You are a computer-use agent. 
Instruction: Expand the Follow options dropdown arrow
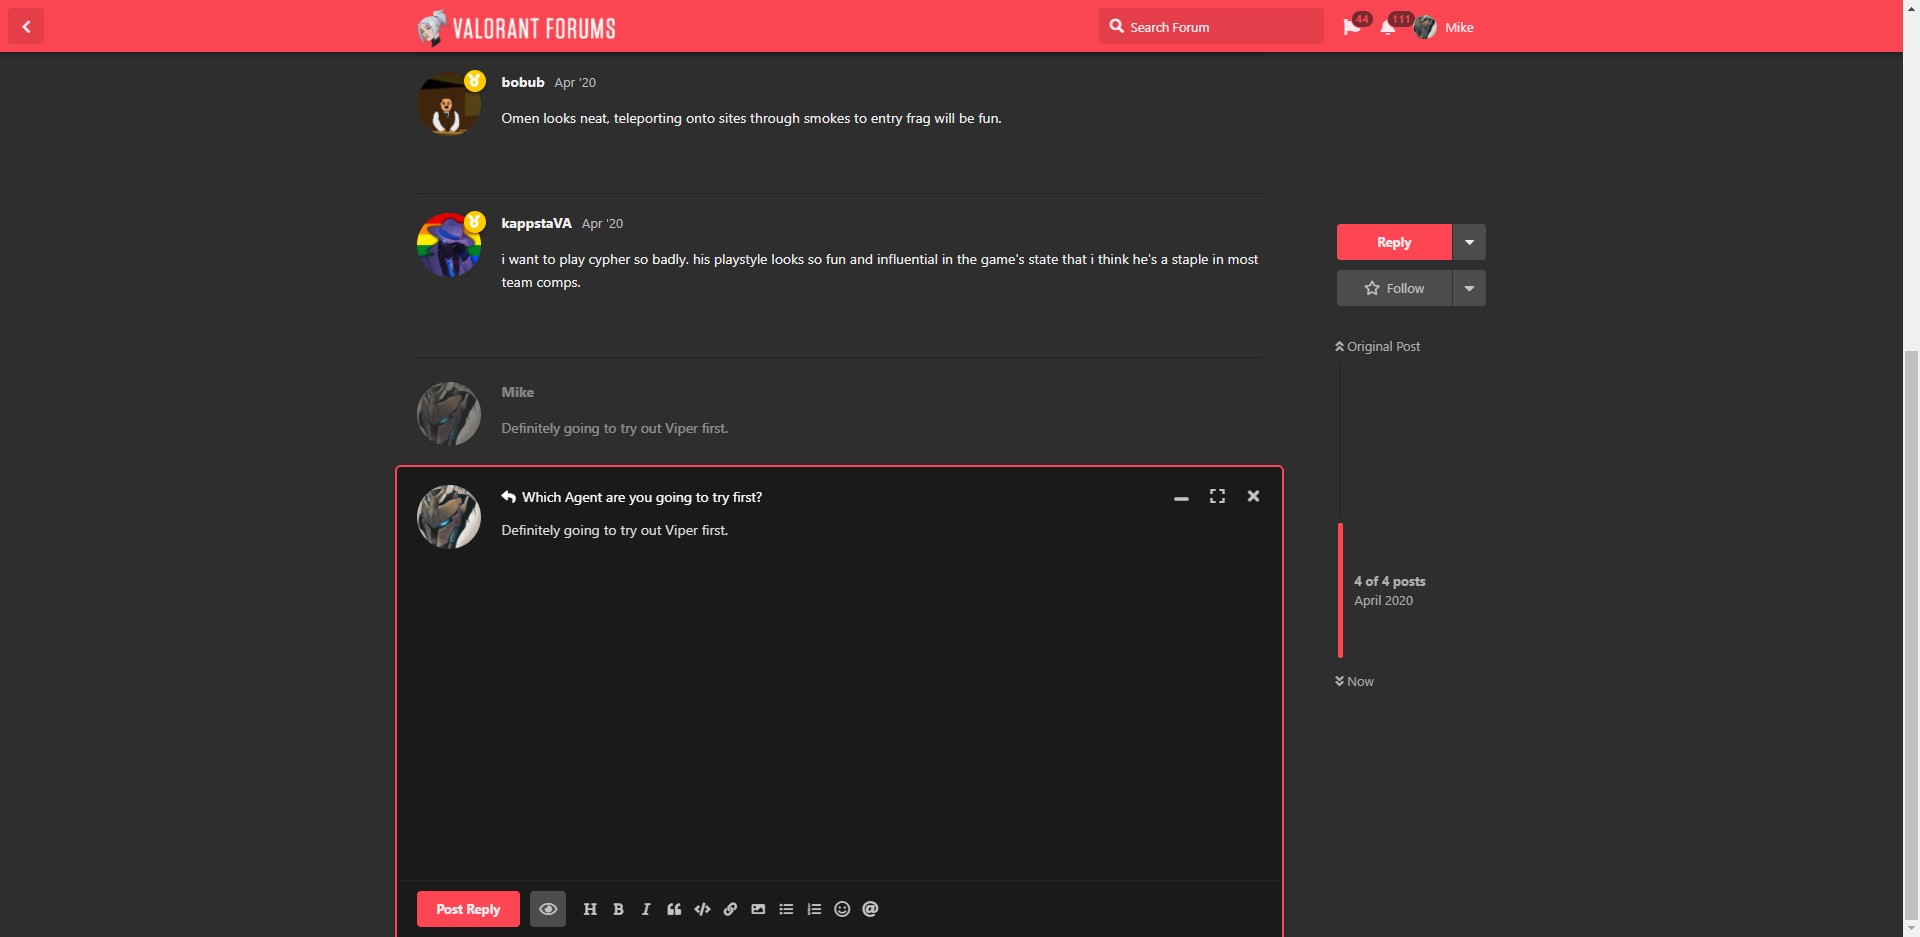pos(1469,288)
